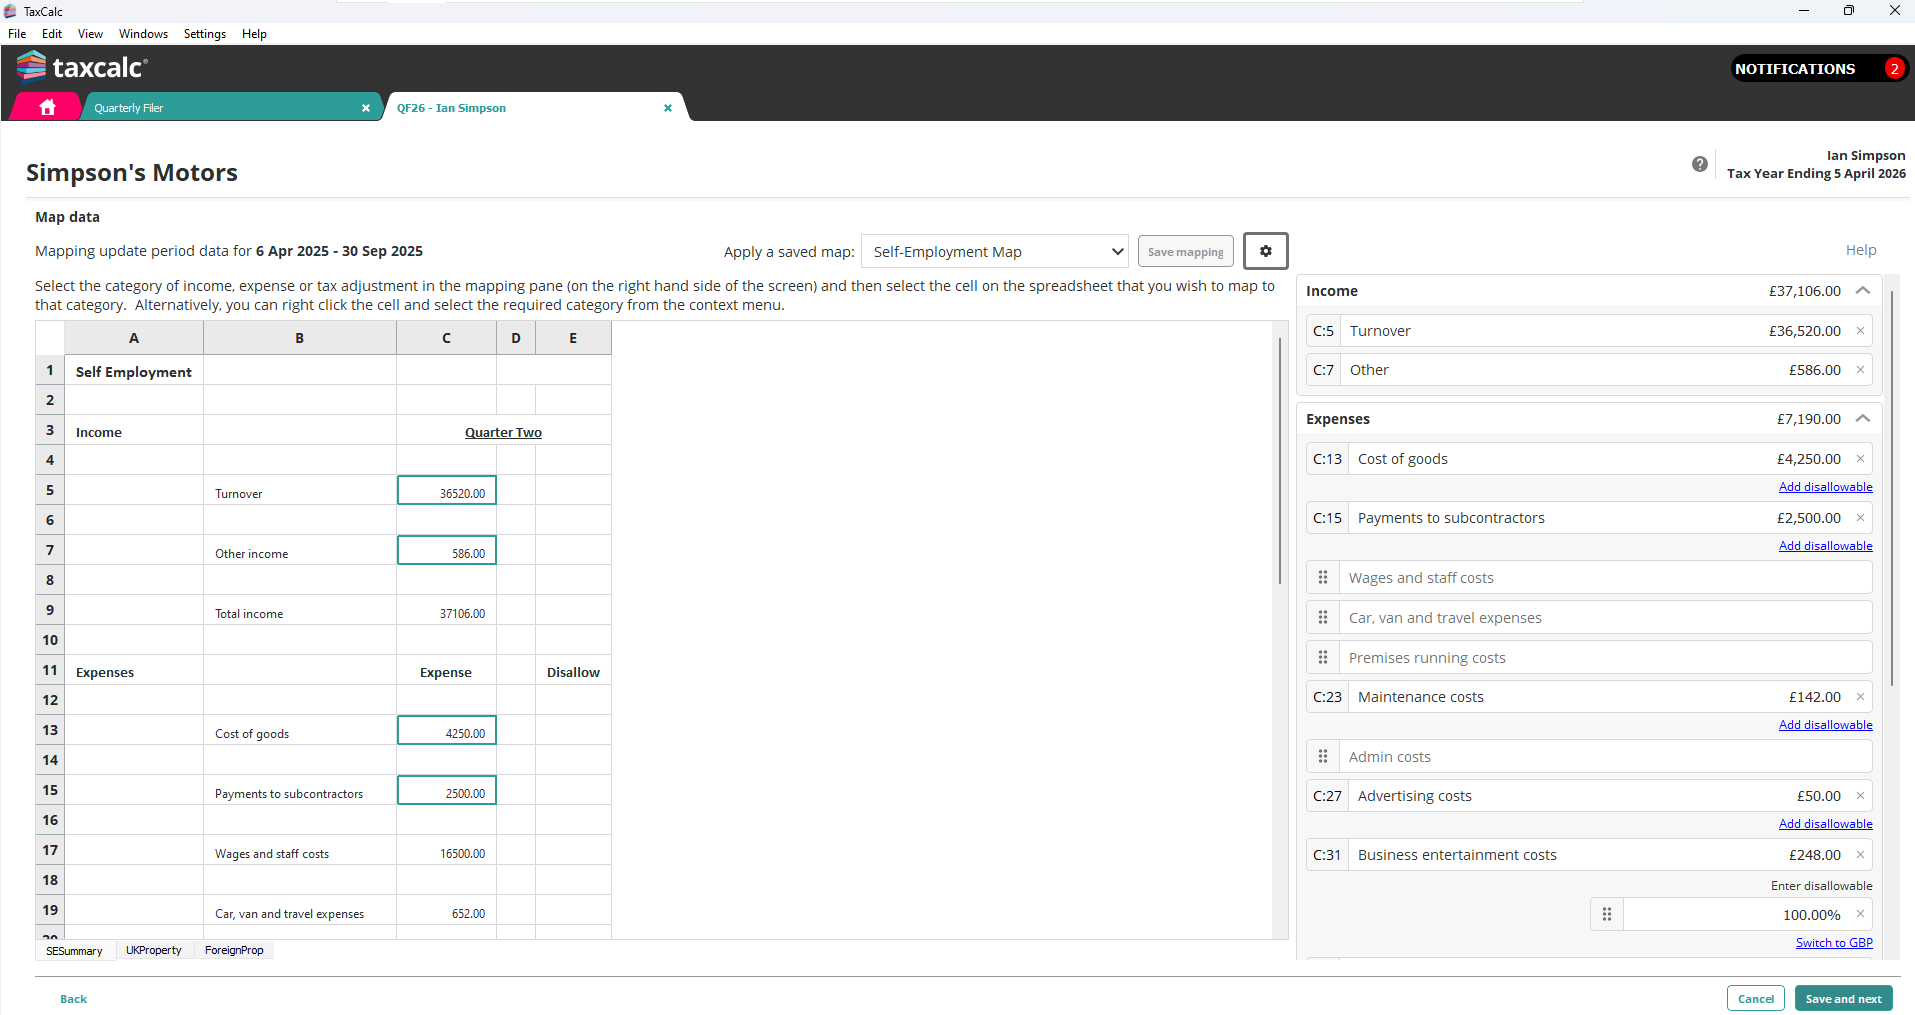The width and height of the screenshot is (1915, 1015).
Task: Open the Settings menu
Action: click(204, 34)
